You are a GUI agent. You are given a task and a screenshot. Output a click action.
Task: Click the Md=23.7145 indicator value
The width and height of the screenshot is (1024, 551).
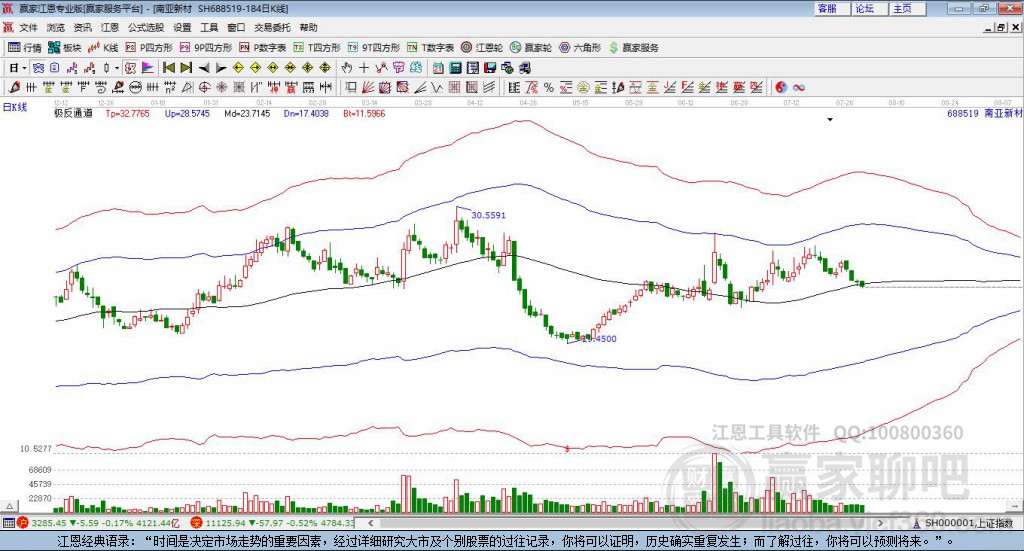pos(247,114)
